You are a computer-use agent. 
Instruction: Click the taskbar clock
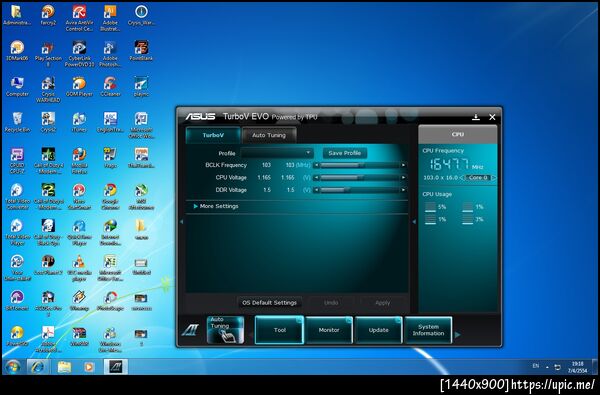point(577,367)
